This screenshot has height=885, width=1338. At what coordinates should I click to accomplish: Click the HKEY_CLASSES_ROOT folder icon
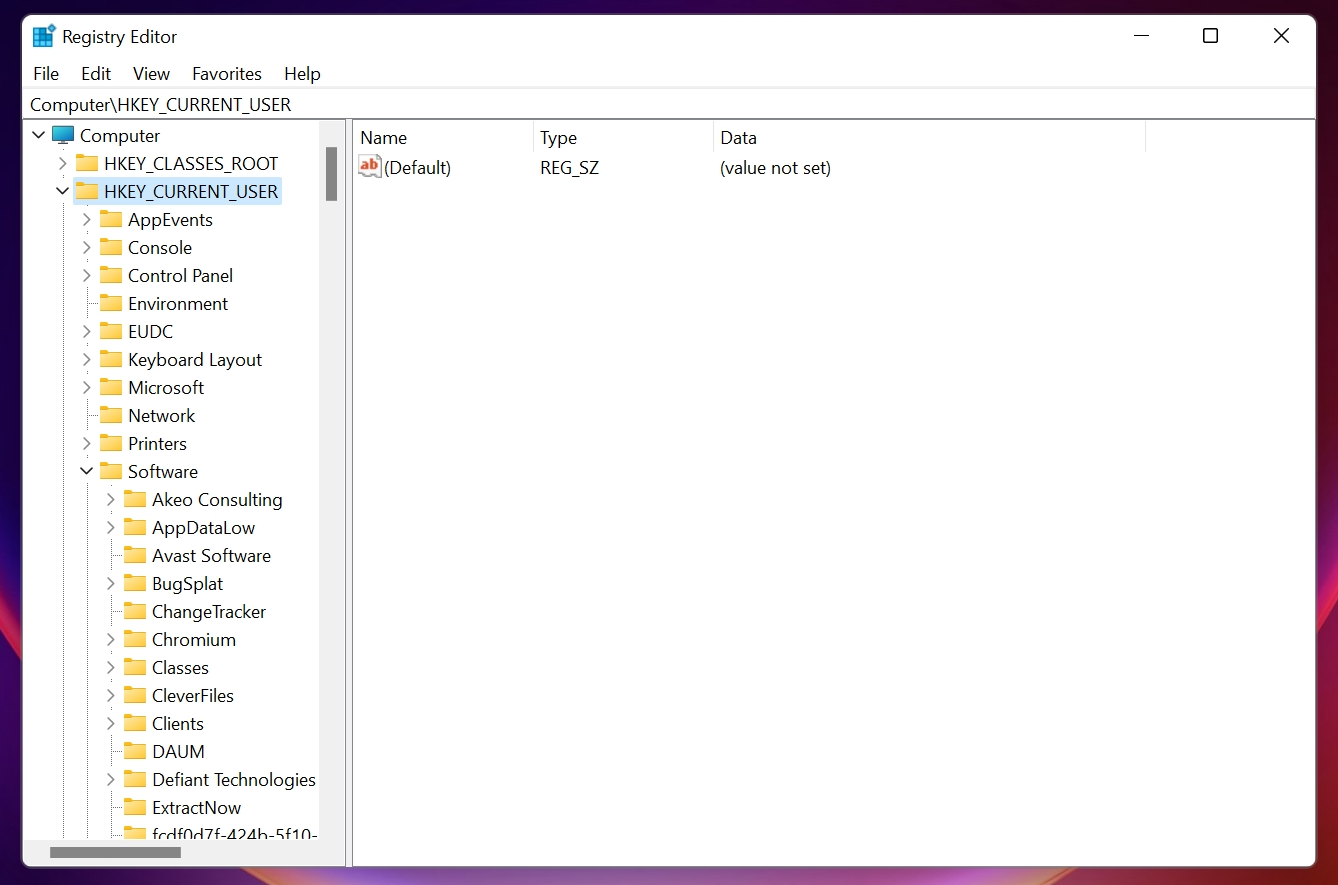point(87,163)
